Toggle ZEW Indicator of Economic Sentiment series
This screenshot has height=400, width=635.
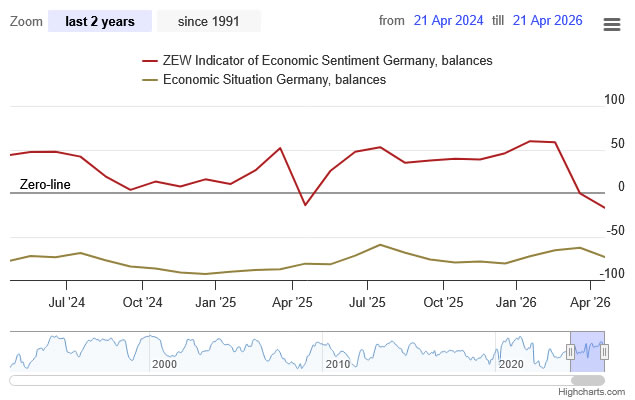click(327, 61)
